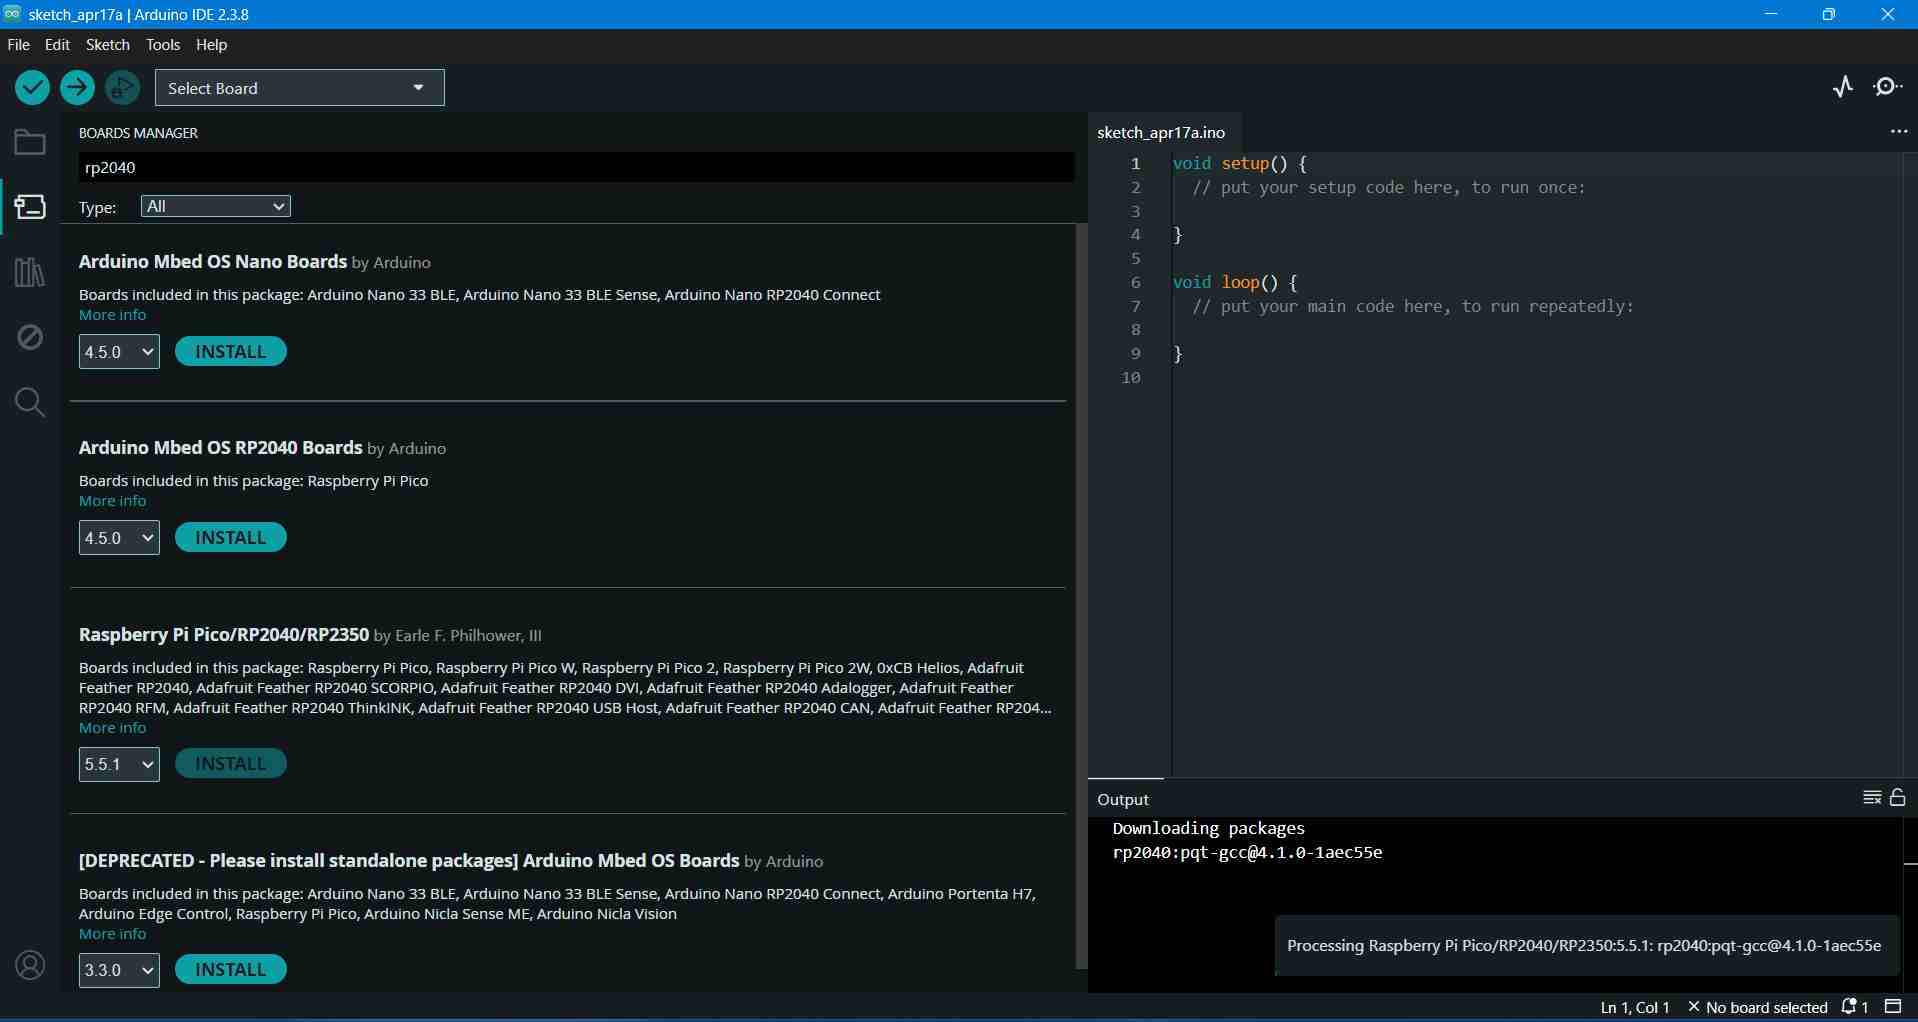Open the Search sidebar icon
Screen dimensions: 1918x1022
click(30, 402)
